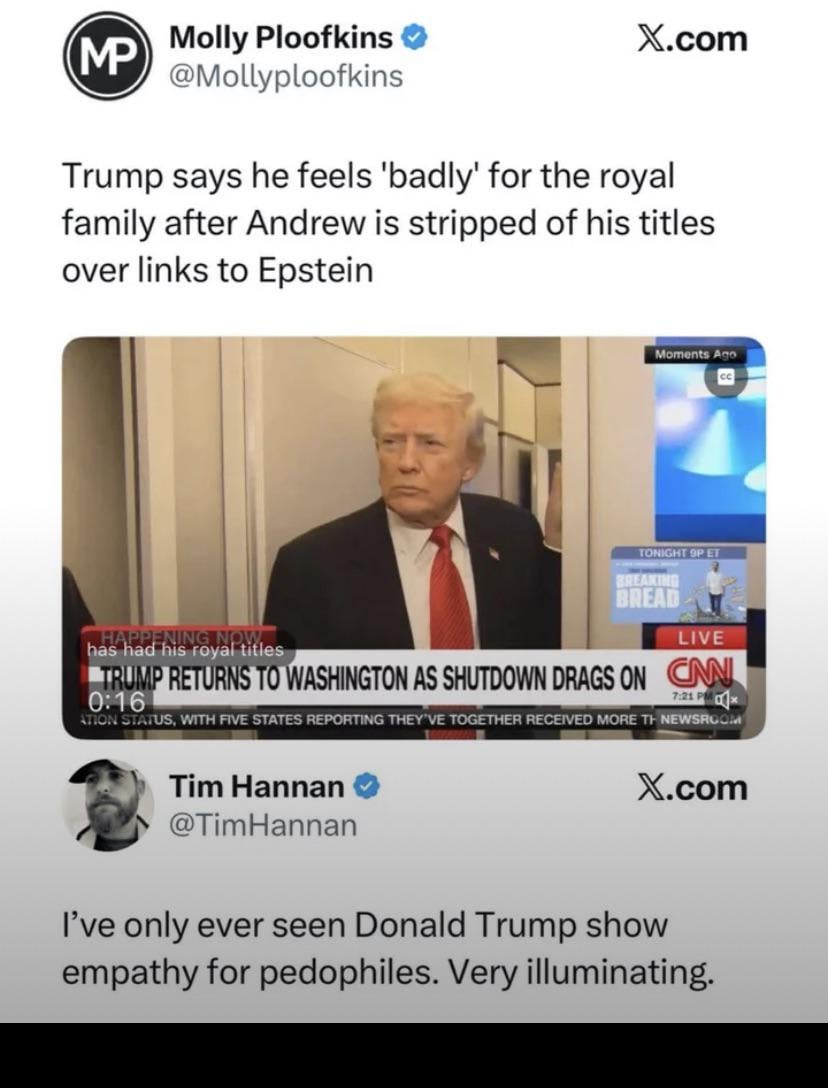The height and width of the screenshot is (1088, 828).
Task: Open the Tim Hannan display name
Action: [257, 786]
